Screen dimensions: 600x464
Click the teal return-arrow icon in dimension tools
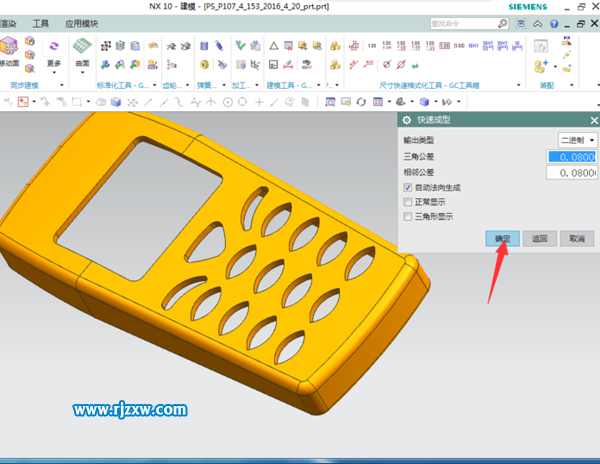(x=415, y=65)
